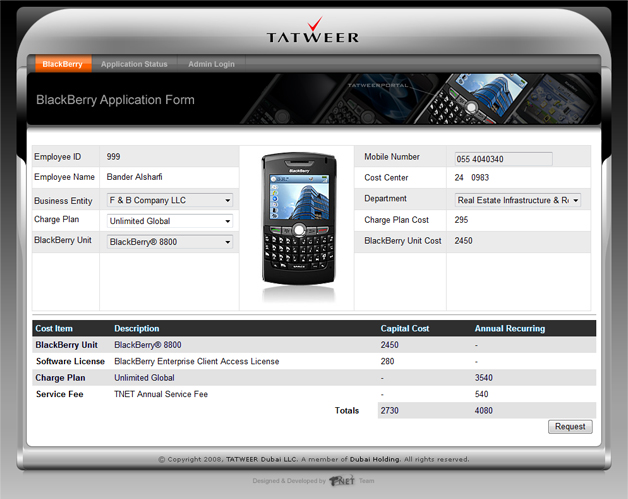Click the Request button

click(x=570, y=427)
